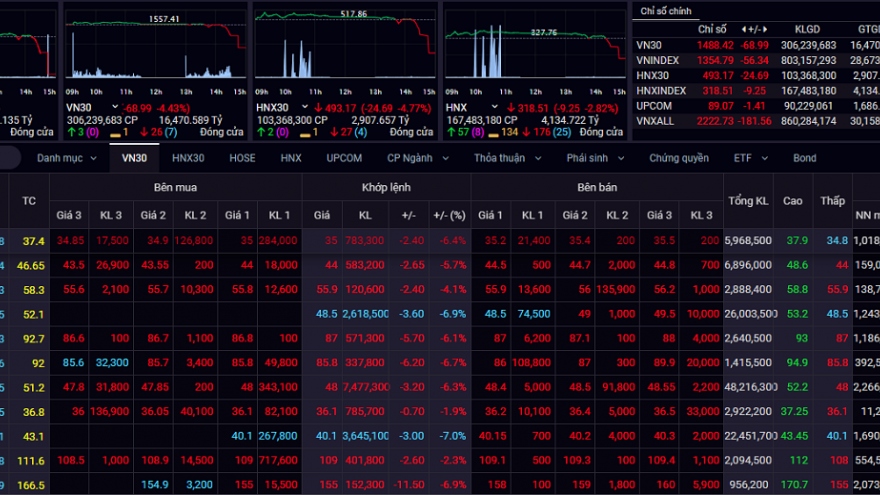
Task: Open the VN30 chart index selector chevron
Action: tap(116, 107)
